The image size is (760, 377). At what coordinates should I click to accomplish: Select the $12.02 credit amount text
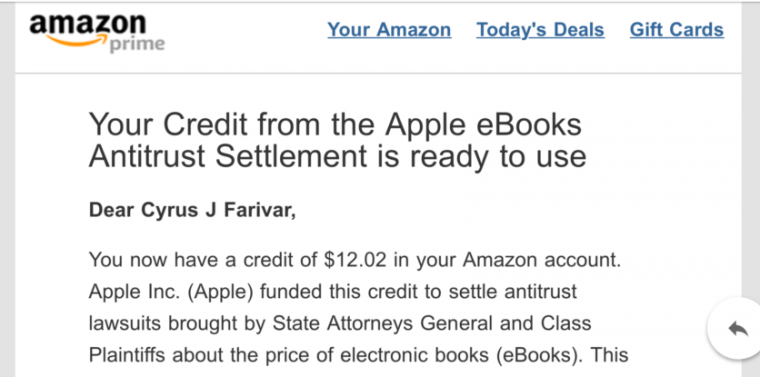[355, 260]
